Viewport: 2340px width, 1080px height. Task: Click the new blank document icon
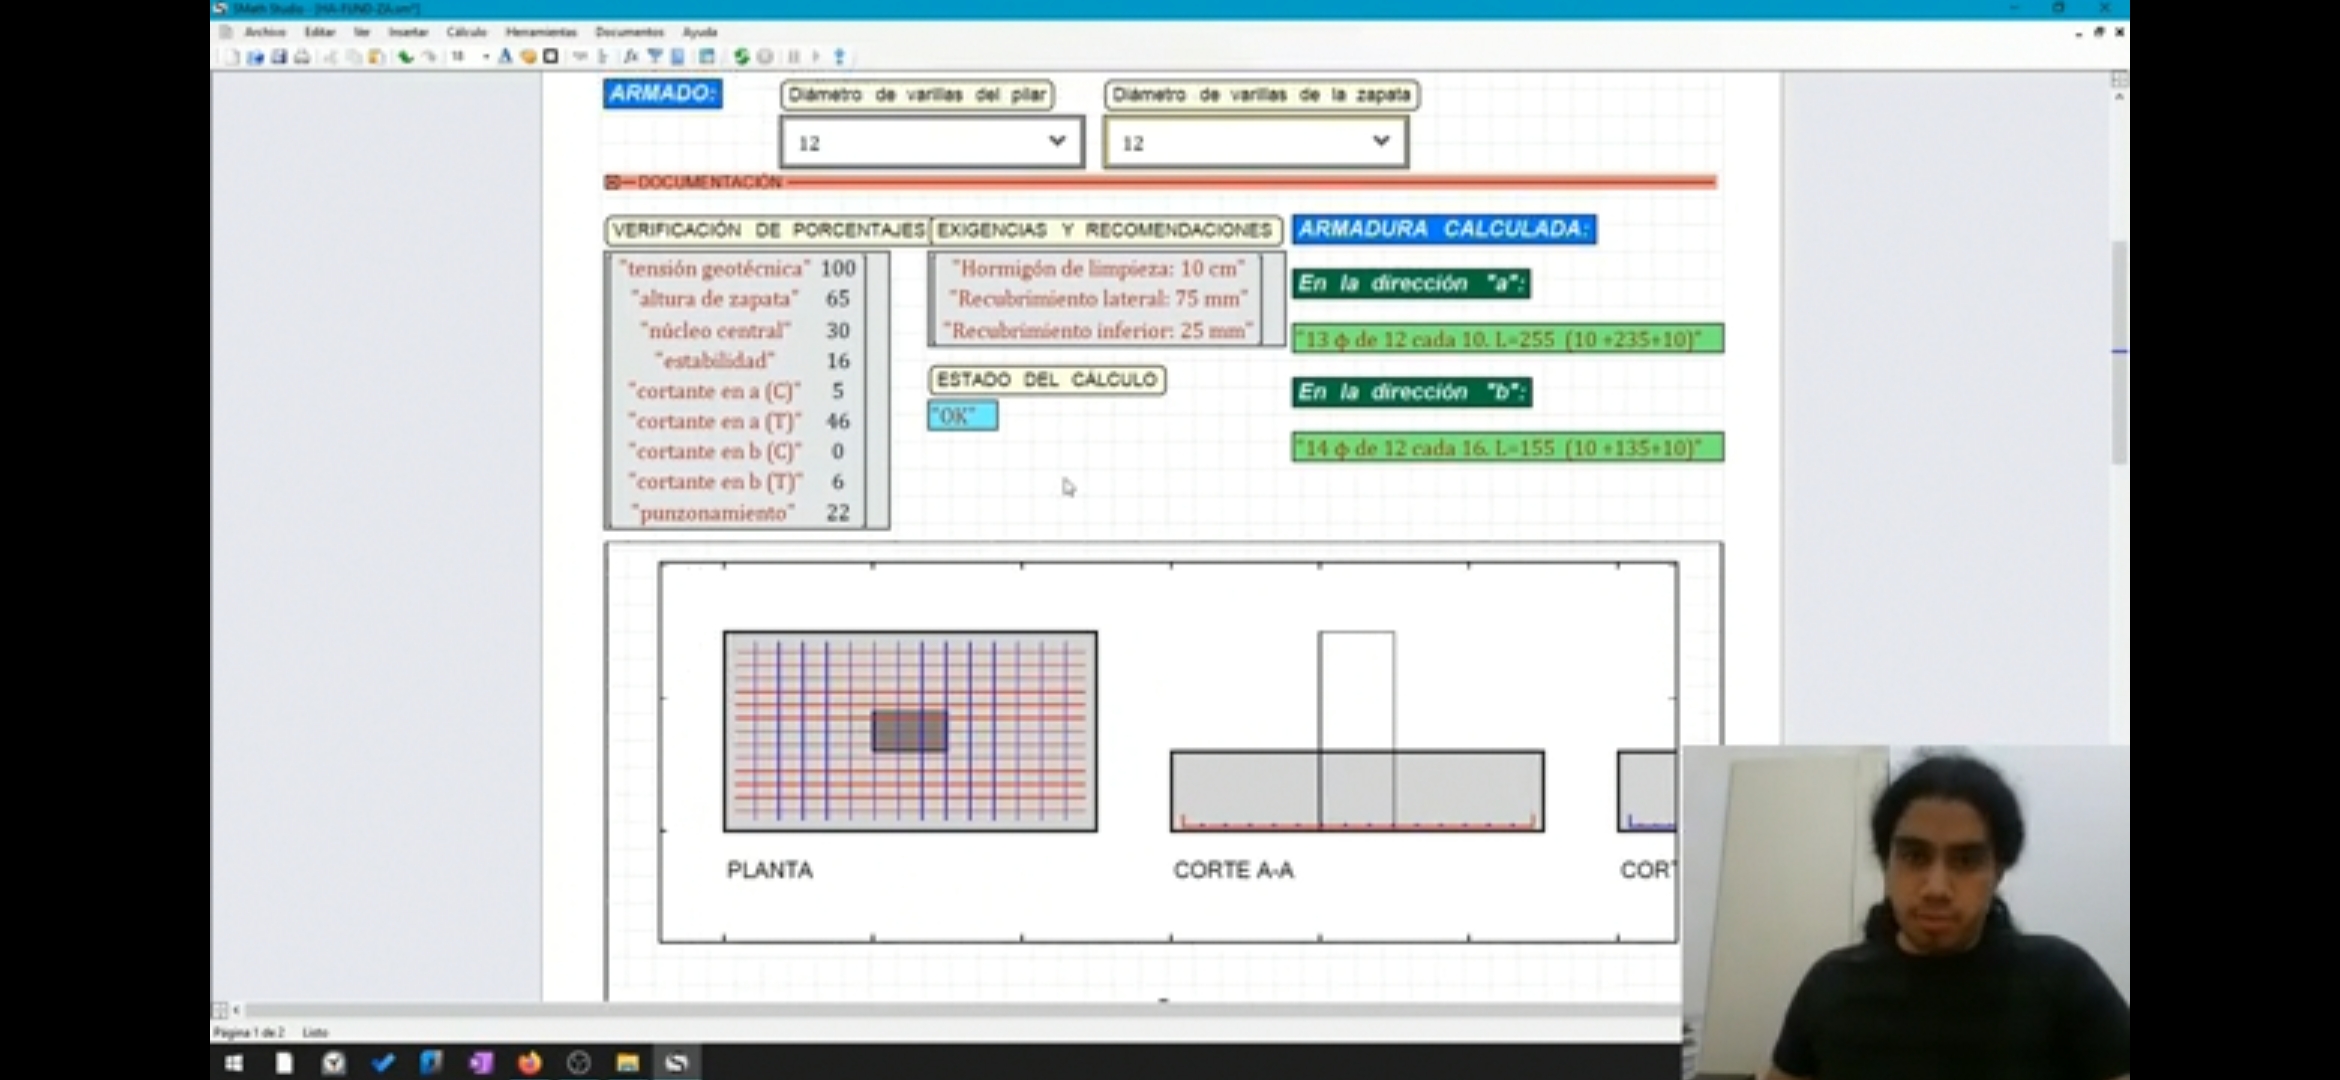coord(232,57)
